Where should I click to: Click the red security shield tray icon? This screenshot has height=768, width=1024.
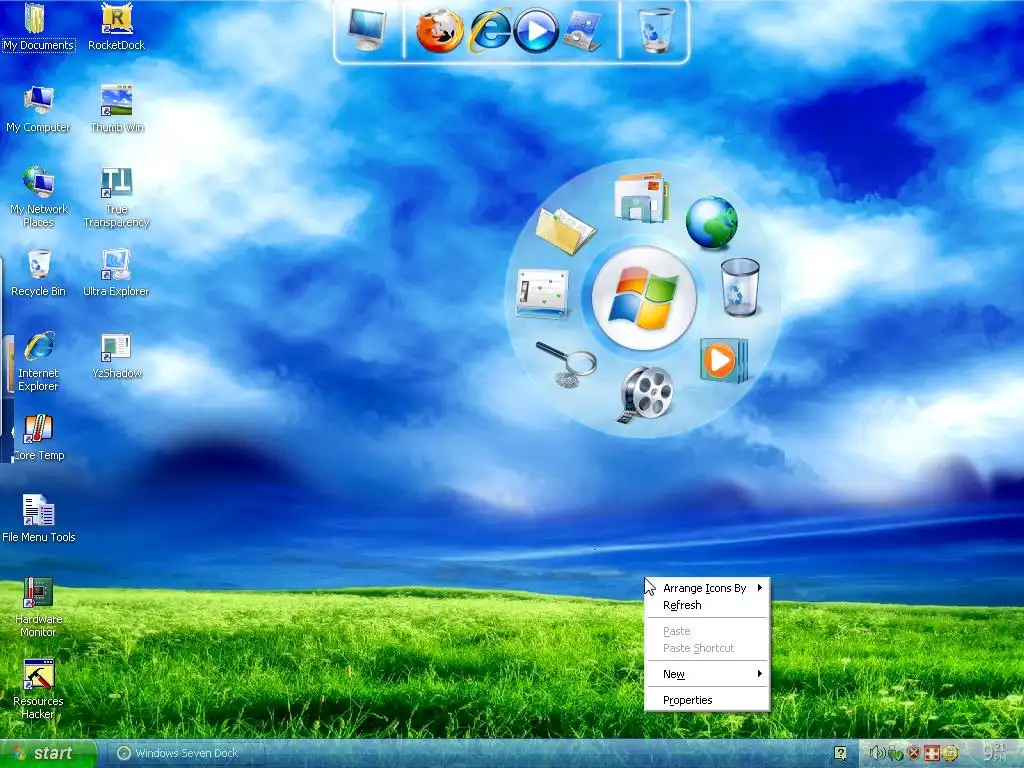pos(914,754)
